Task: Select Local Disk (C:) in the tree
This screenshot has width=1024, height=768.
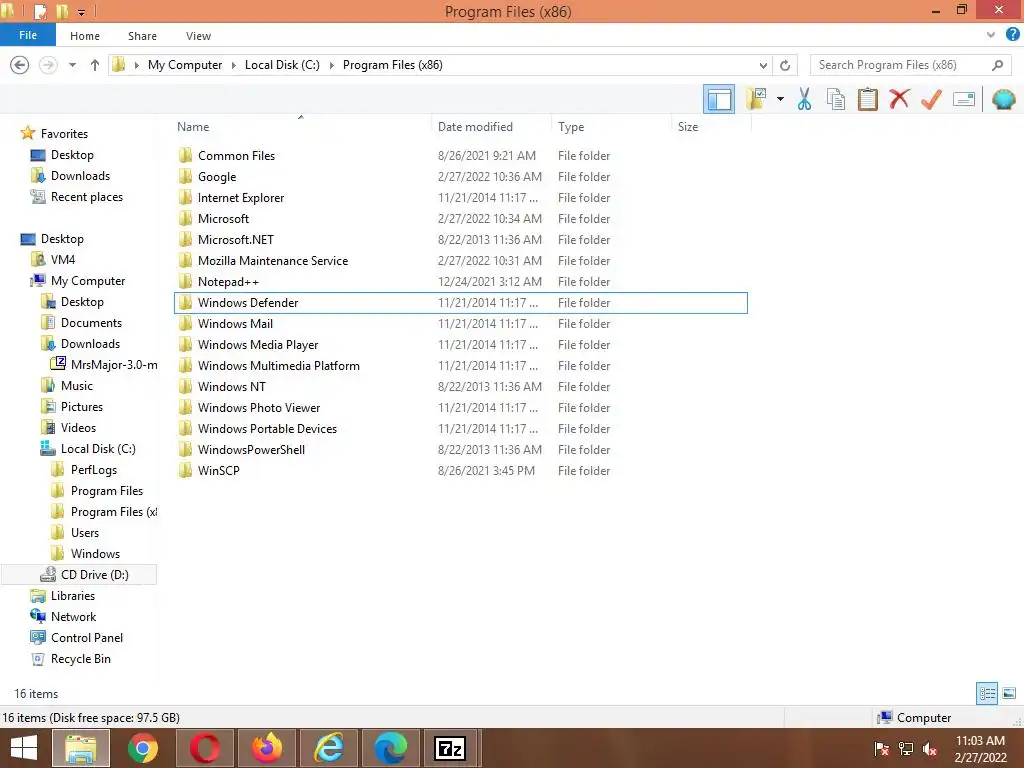Action: (x=98, y=449)
